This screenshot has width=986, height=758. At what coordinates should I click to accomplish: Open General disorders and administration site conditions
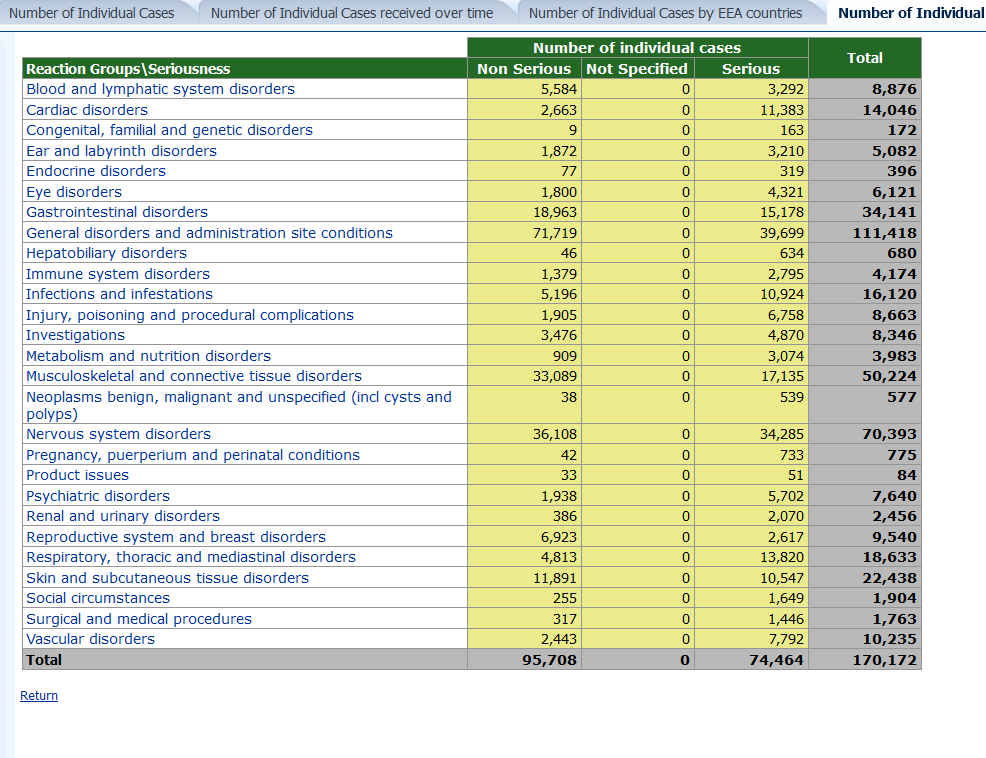coord(209,233)
